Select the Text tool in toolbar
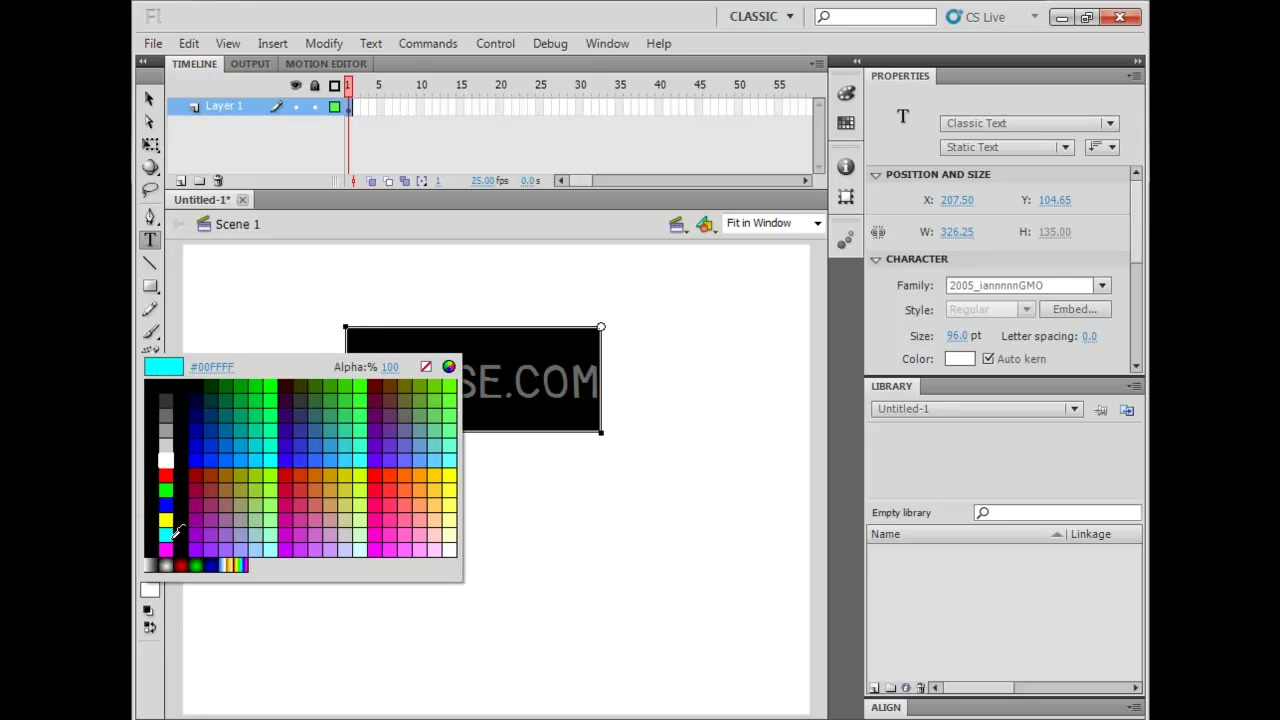This screenshot has width=1280, height=720. click(150, 240)
